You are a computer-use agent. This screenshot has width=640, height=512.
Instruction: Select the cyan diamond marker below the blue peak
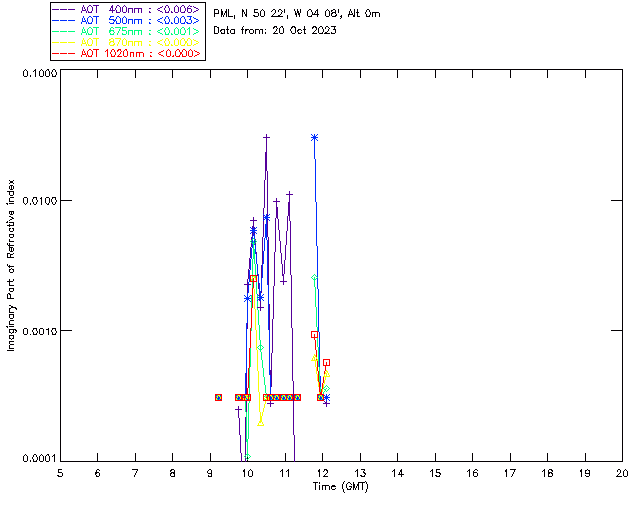(314, 278)
